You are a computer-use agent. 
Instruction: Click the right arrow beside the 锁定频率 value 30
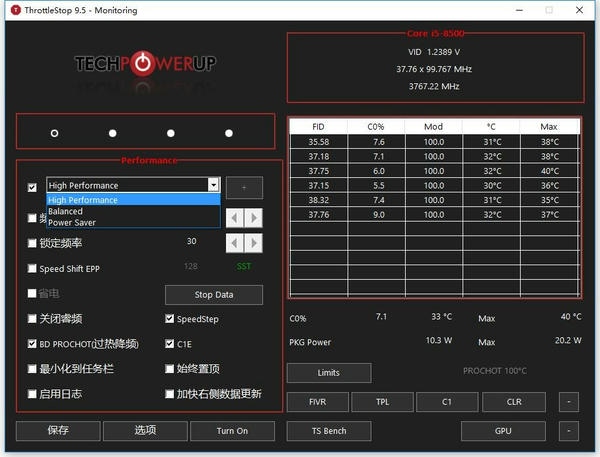[253, 243]
